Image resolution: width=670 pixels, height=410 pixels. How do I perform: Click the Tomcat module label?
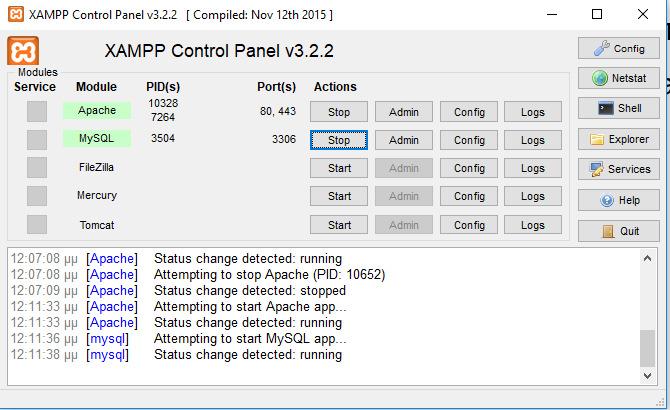[x=97, y=225]
